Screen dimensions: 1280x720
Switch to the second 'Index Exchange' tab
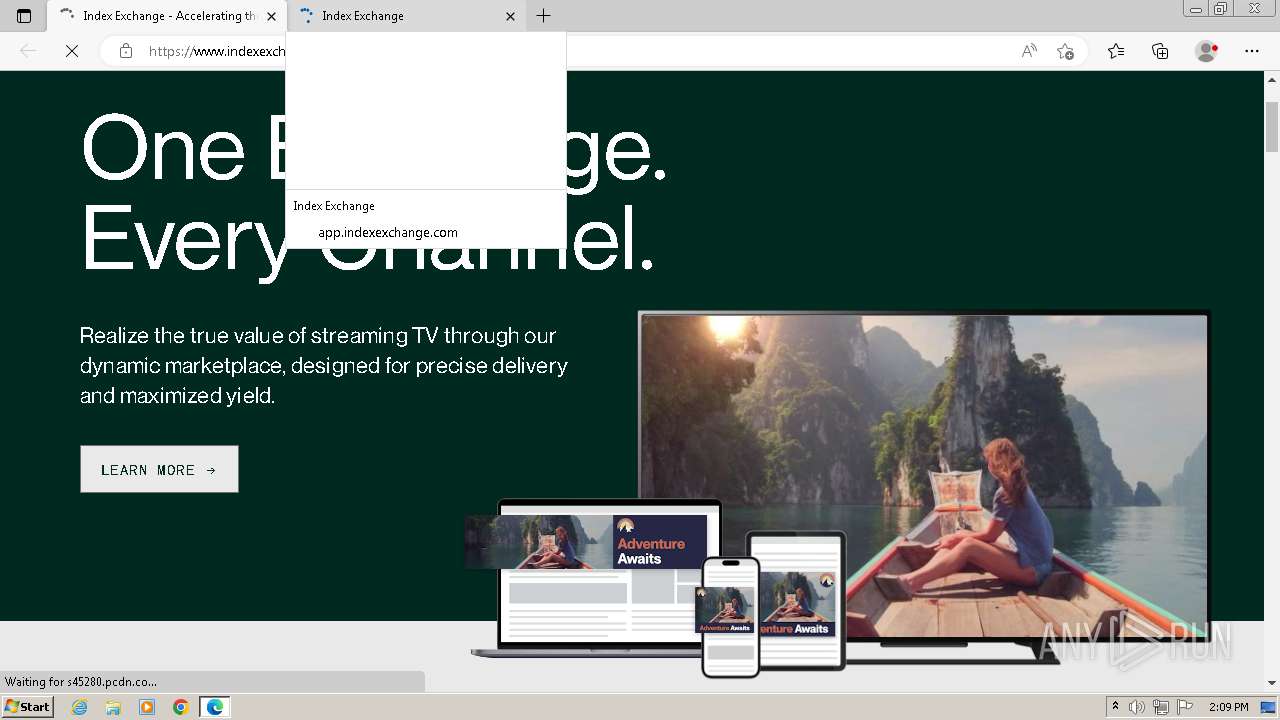[407, 16]
